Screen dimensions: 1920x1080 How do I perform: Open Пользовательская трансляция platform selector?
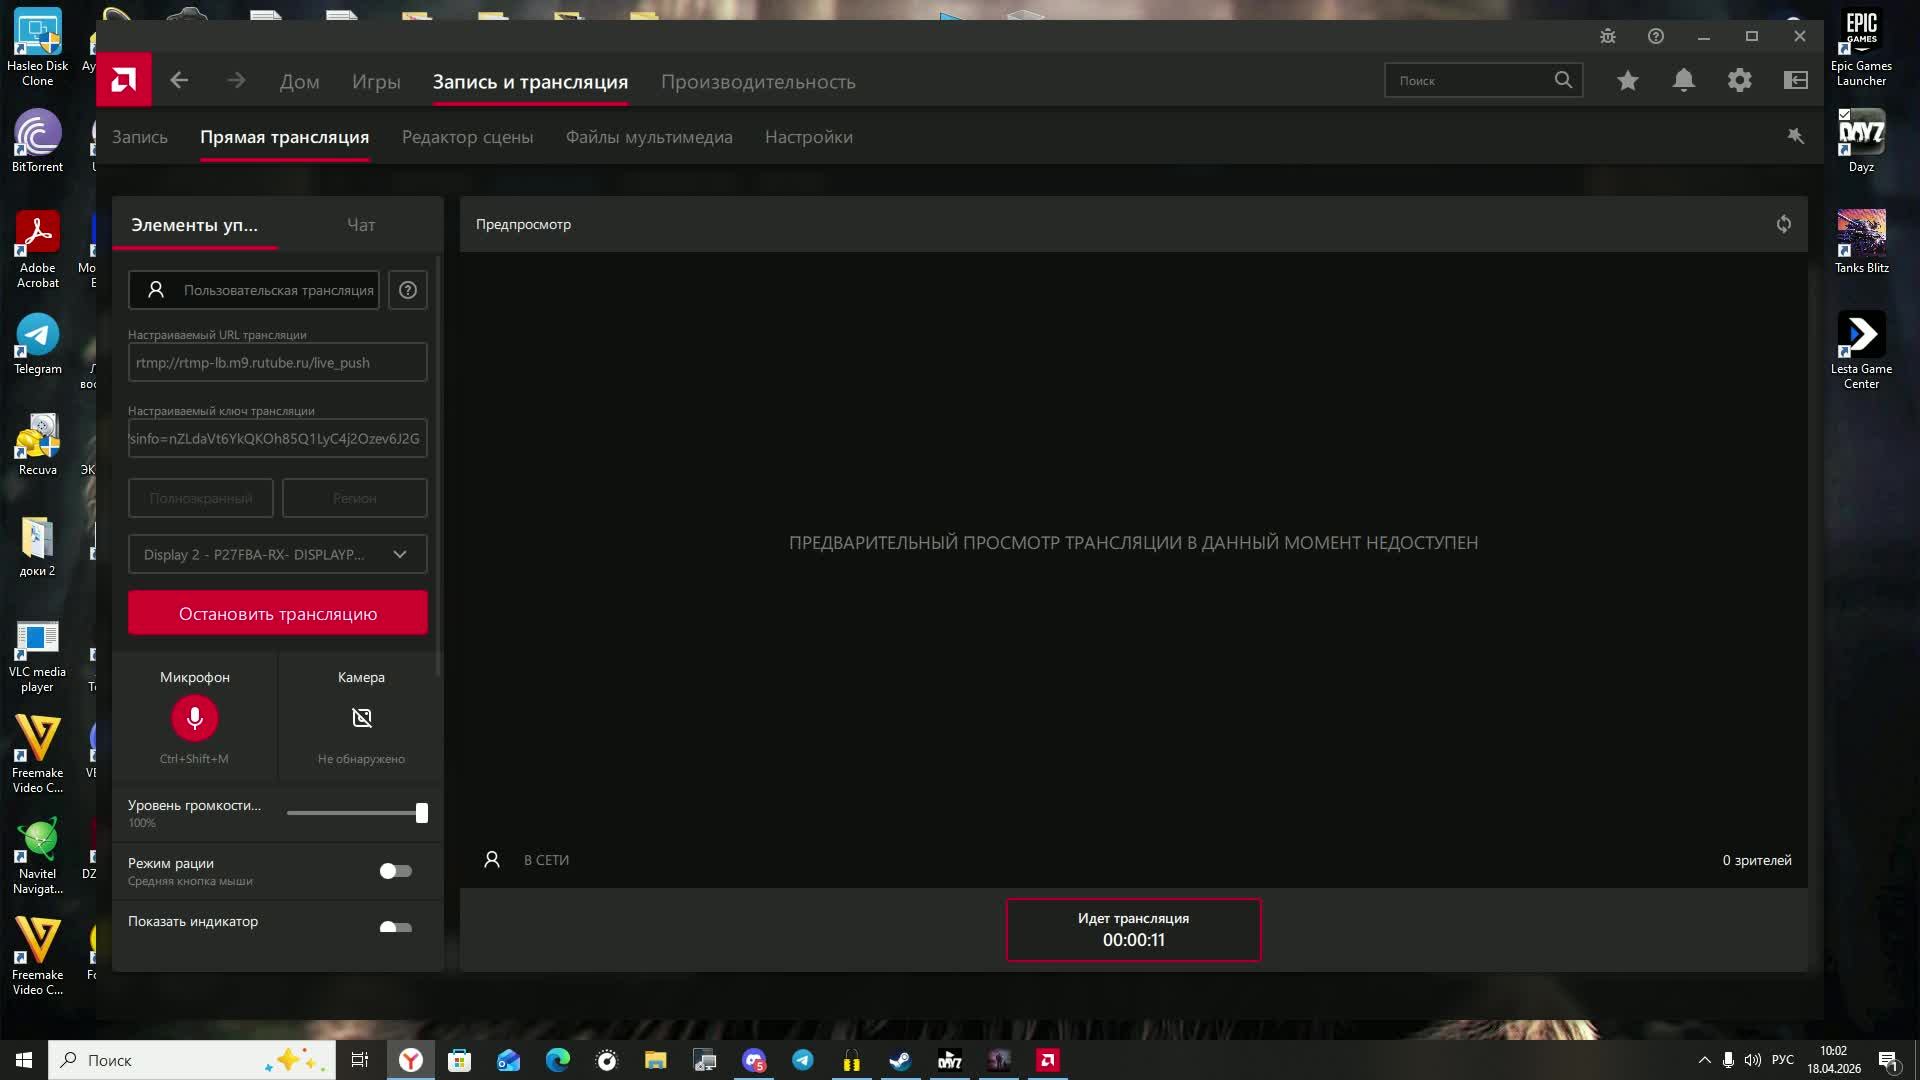tap(254, 290)
